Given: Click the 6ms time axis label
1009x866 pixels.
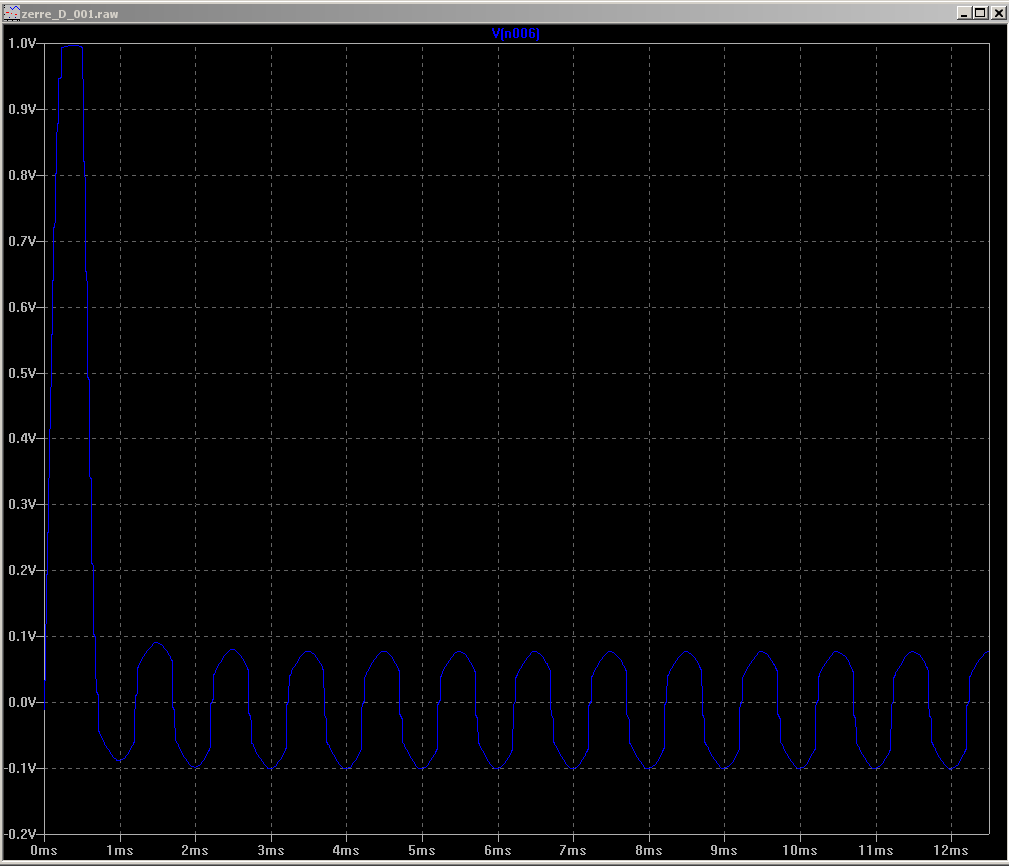Looking at the screenshot, I should click(498, 851).
